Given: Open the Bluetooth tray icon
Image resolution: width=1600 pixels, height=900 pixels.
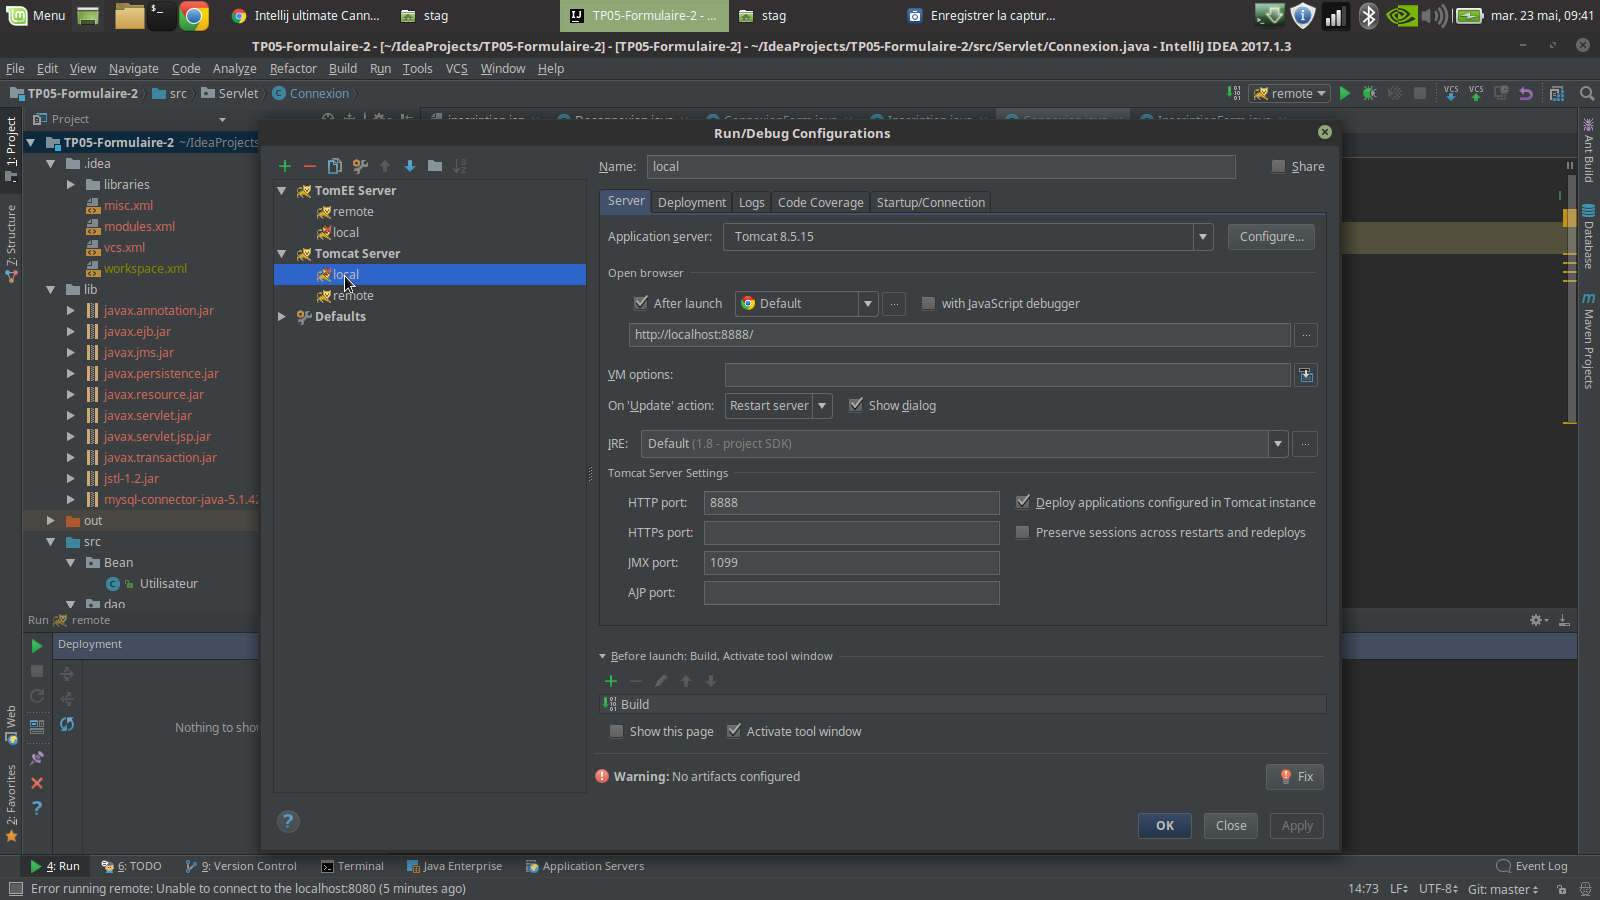Looking at the screenshot, I should tap(1368, 16).
